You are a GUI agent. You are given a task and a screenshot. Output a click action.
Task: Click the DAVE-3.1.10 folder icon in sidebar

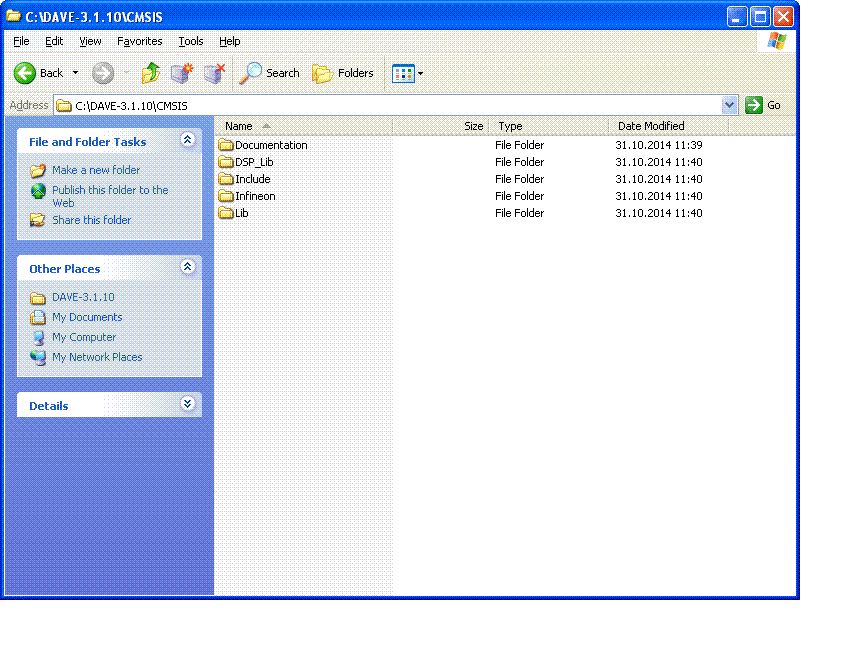(37, 298)
